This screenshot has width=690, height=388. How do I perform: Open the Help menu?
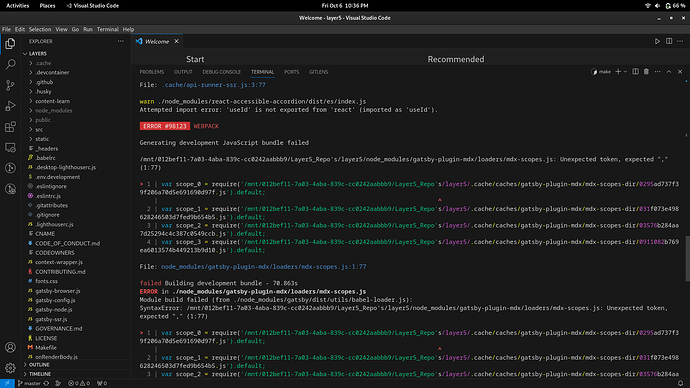pos(128,29)
